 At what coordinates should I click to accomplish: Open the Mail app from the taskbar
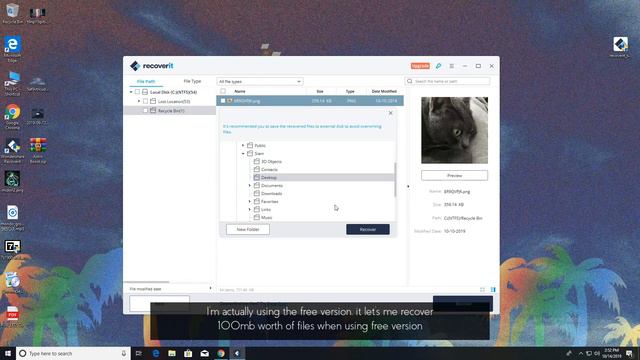point(204,353)
